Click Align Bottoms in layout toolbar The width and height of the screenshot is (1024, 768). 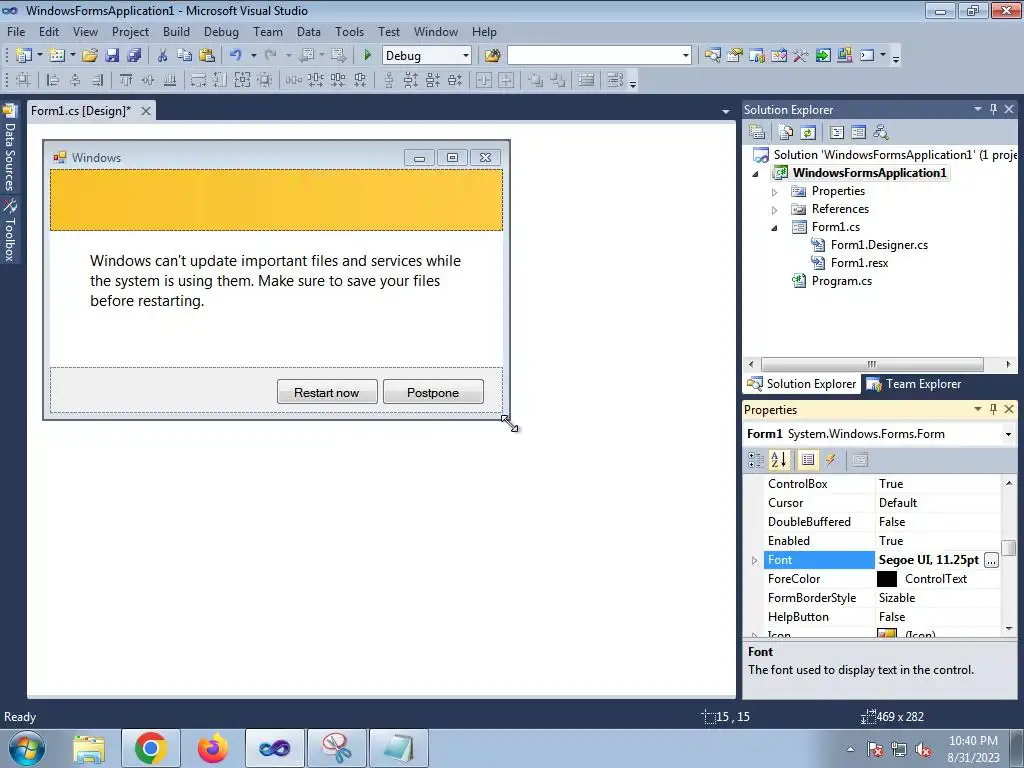click(x=170, y=80)
